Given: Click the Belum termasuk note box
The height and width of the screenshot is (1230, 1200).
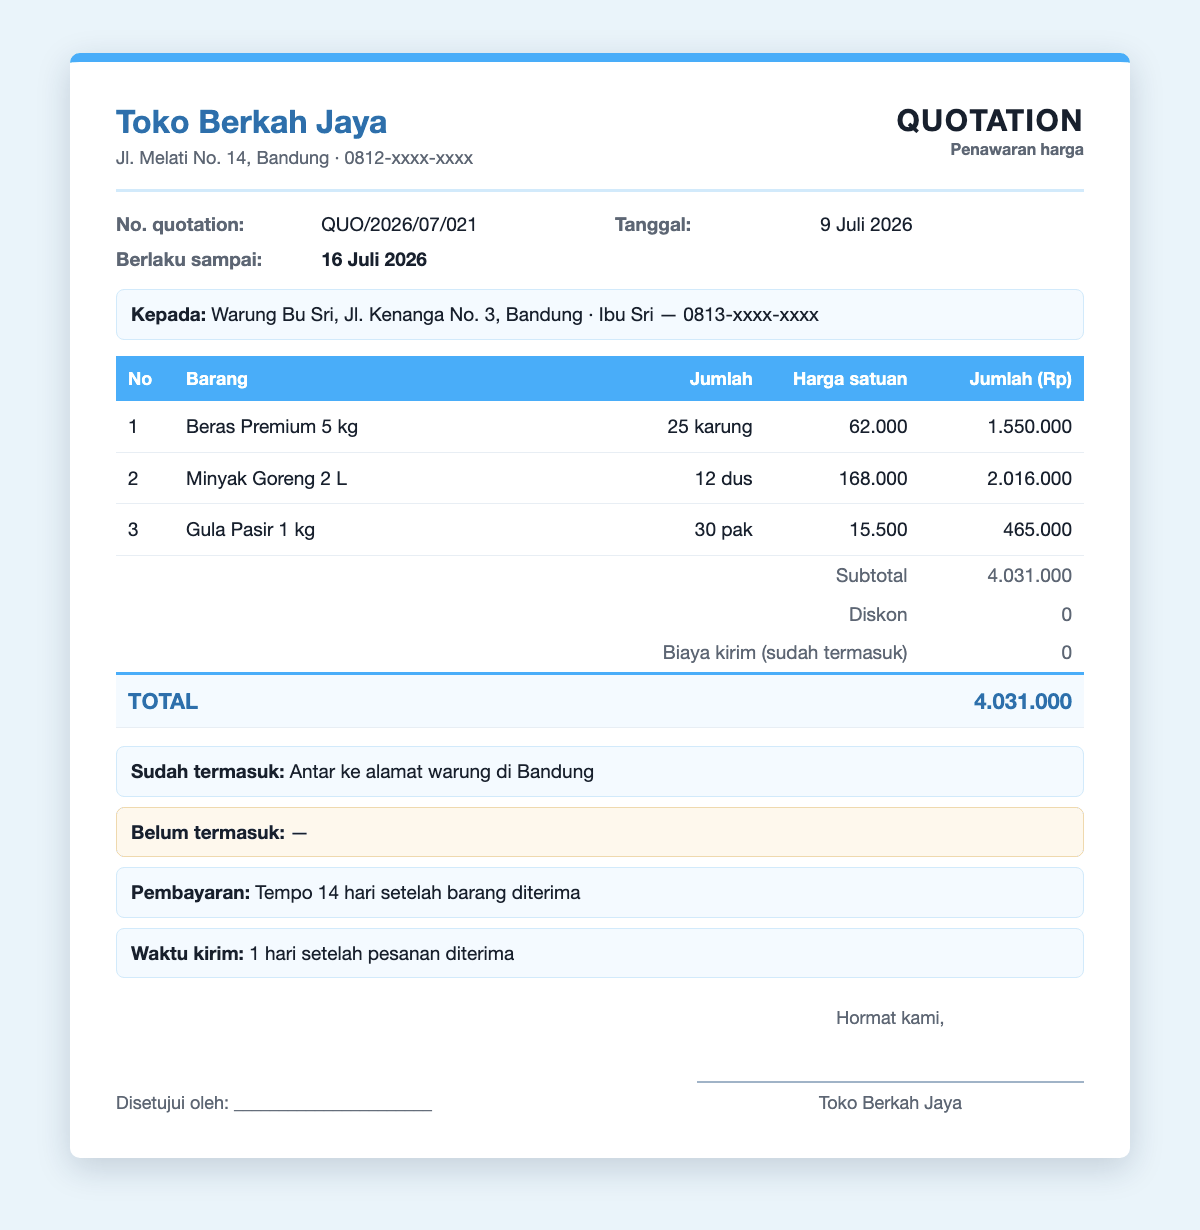Looking at the screenshot, I should tap(600, 832).
